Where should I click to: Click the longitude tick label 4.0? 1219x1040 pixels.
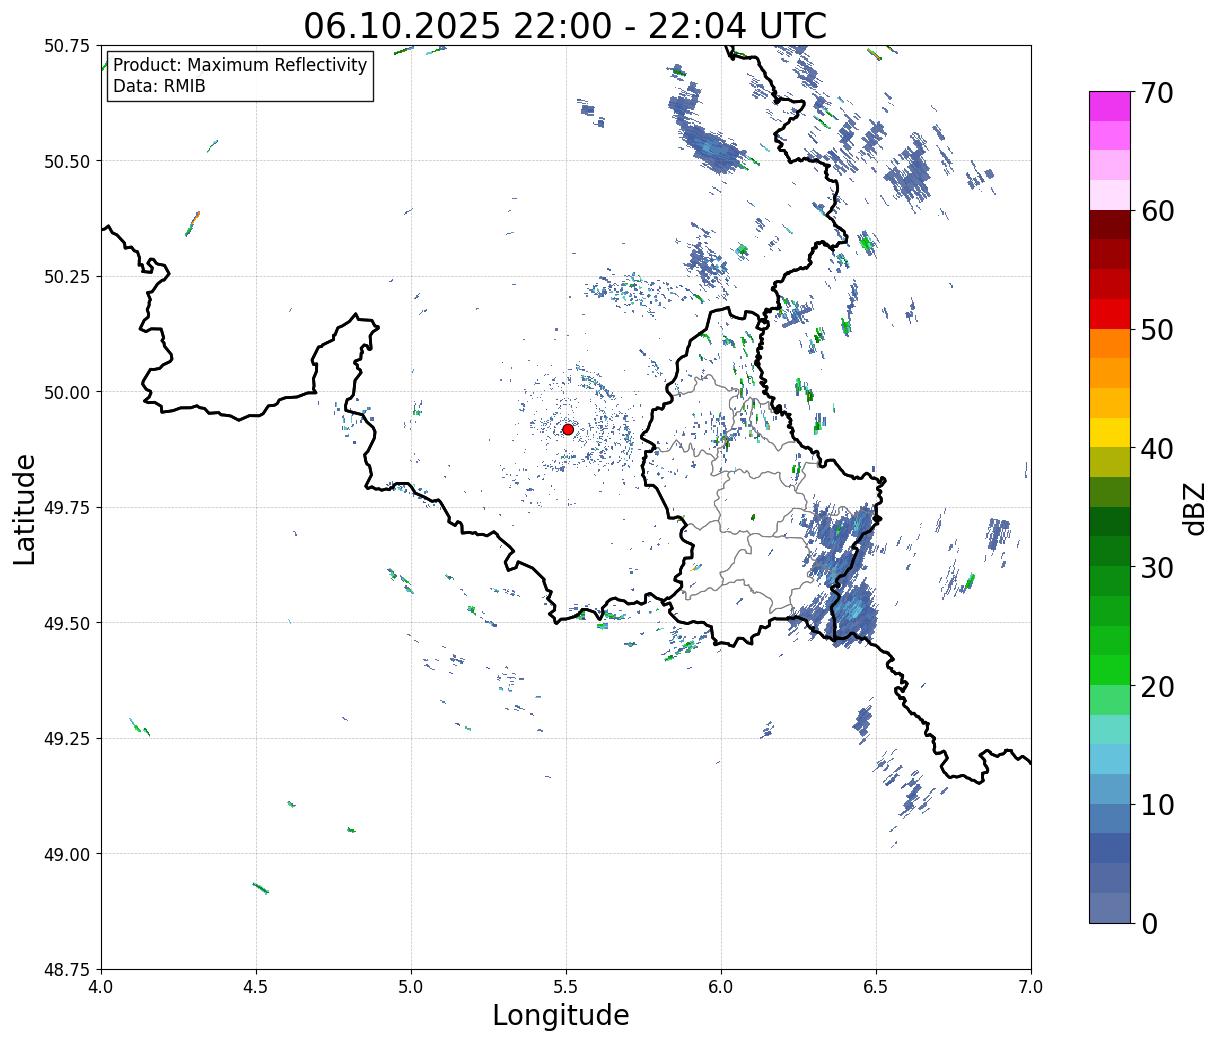(x=101, y=987)
